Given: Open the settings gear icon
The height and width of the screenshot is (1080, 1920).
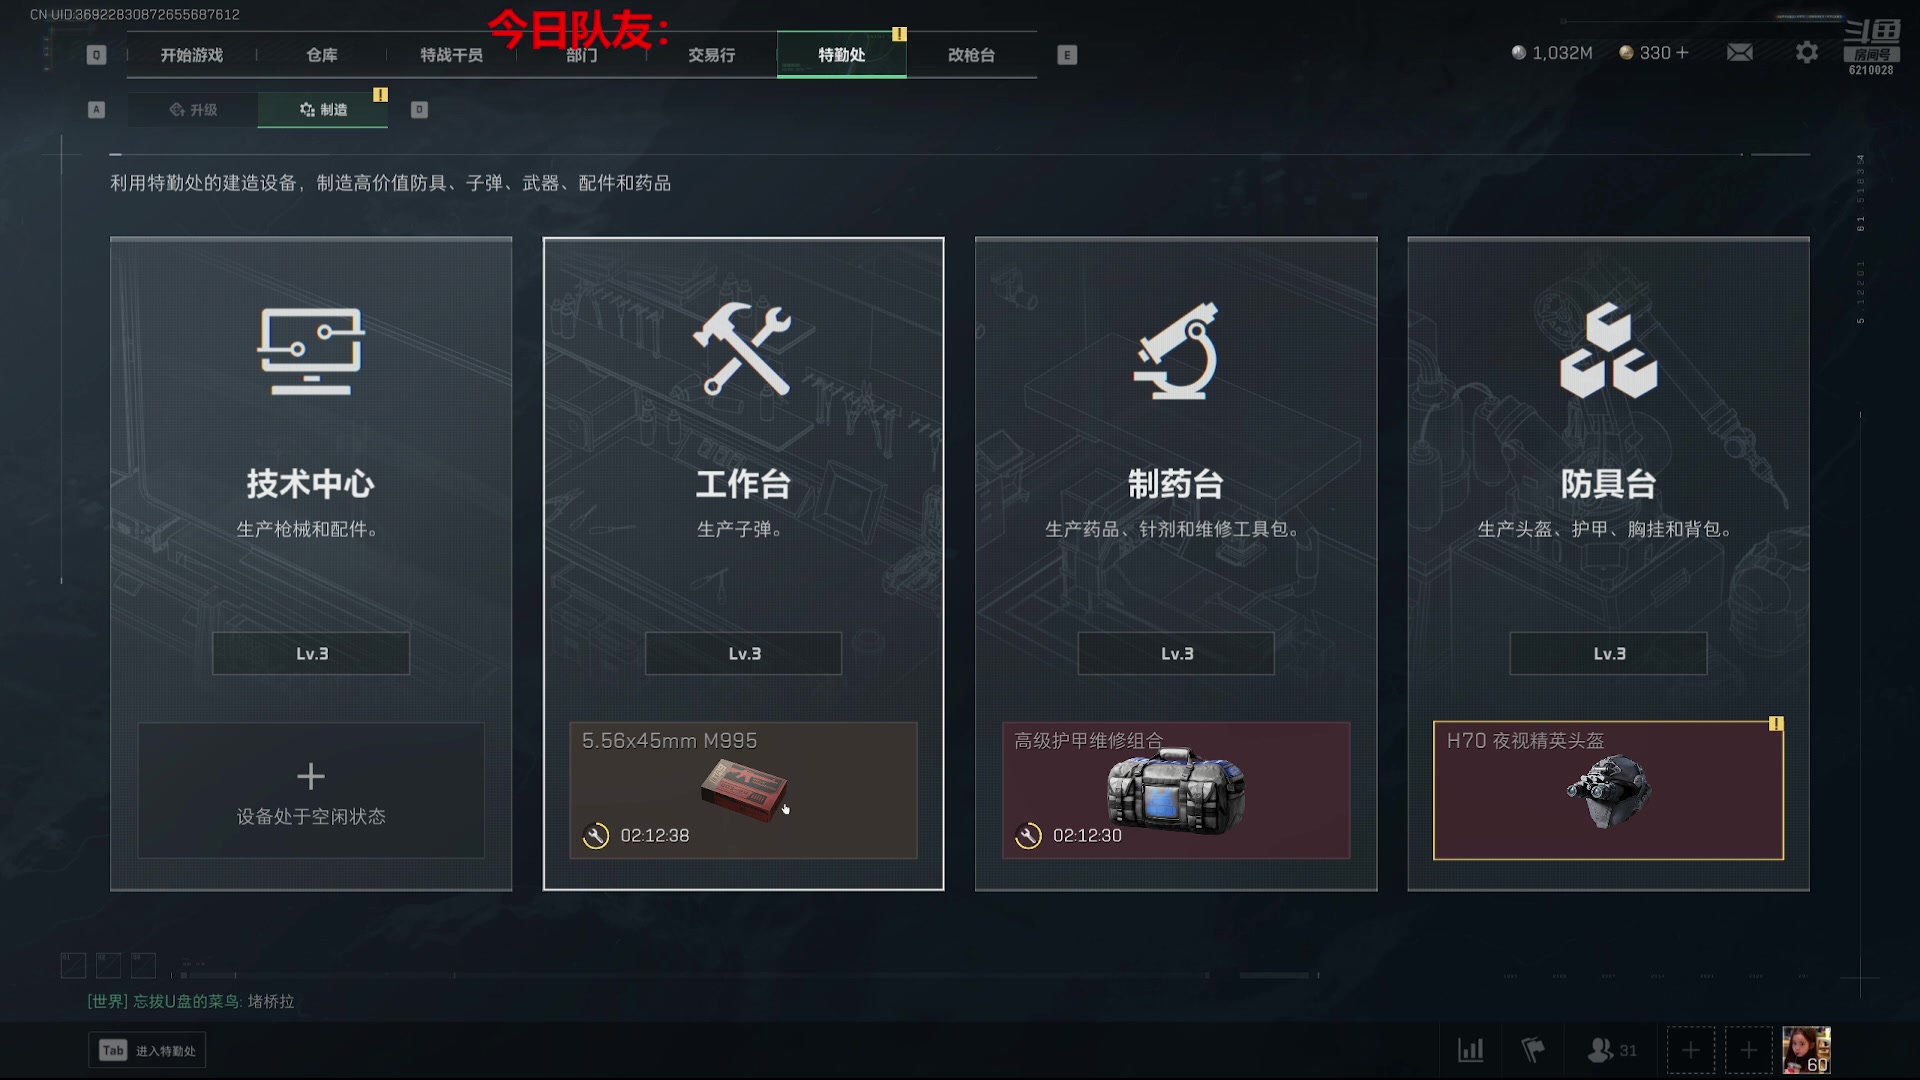Looking at the screenshot, I should pyautogui.click(x=1806, y=52).
